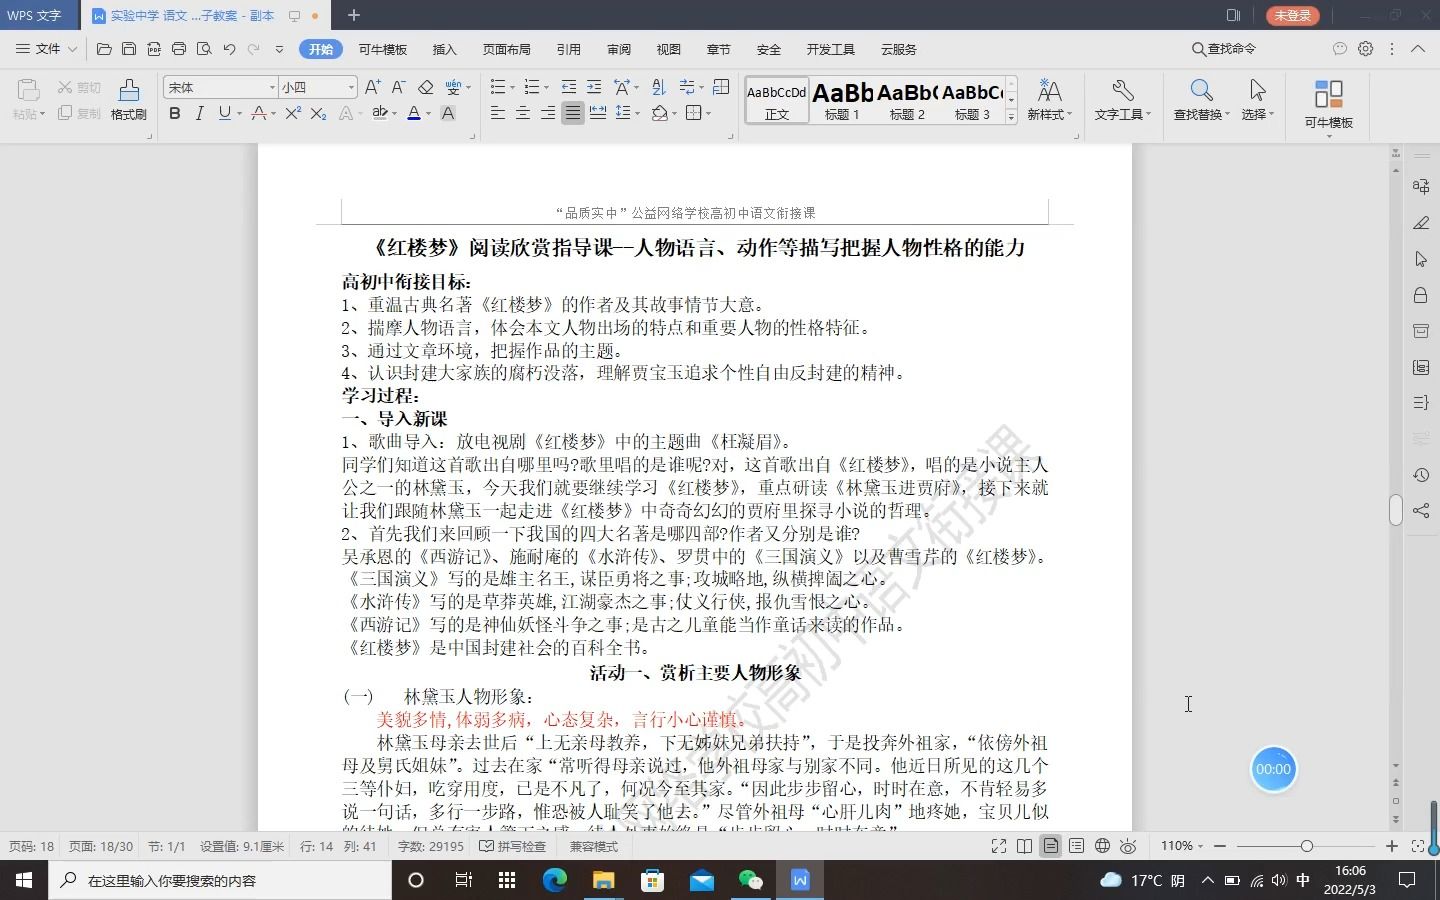The image size is (1440, 900).
Task: Click the save icon in quick access bar
Action: (x=129, y=49)
